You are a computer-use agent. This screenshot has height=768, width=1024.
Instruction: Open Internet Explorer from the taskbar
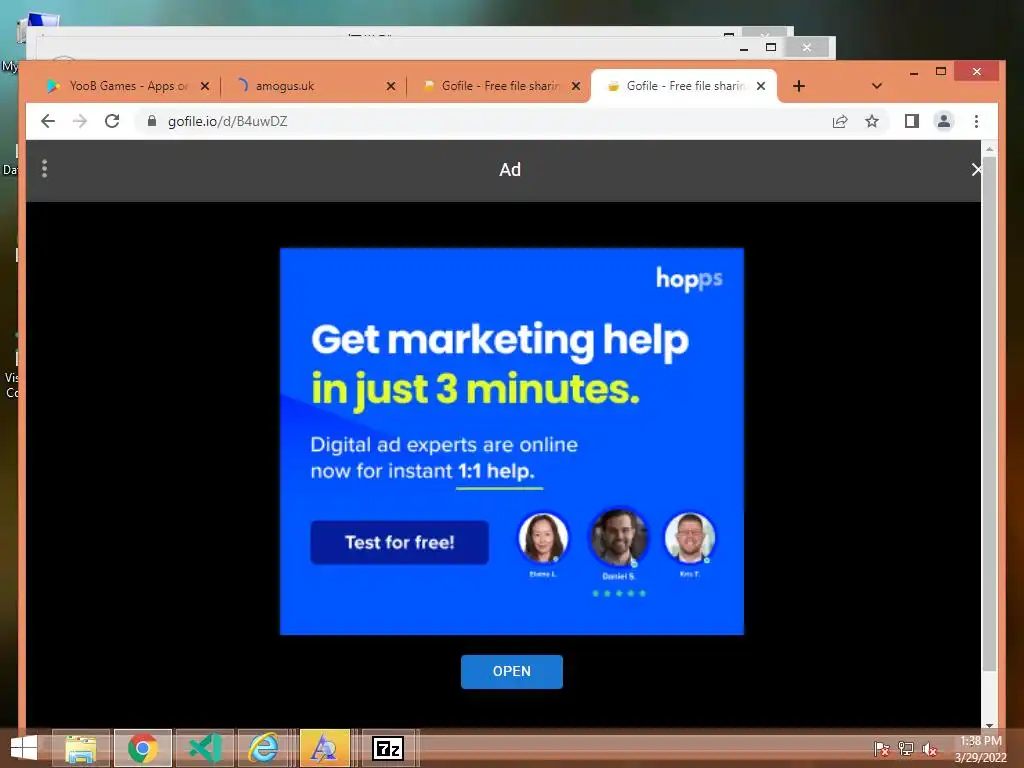tap(263, 748)
